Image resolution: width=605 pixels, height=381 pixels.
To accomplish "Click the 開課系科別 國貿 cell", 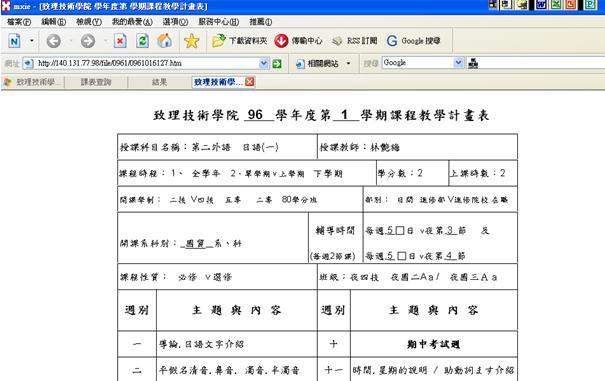I will [x=213, y=238].
